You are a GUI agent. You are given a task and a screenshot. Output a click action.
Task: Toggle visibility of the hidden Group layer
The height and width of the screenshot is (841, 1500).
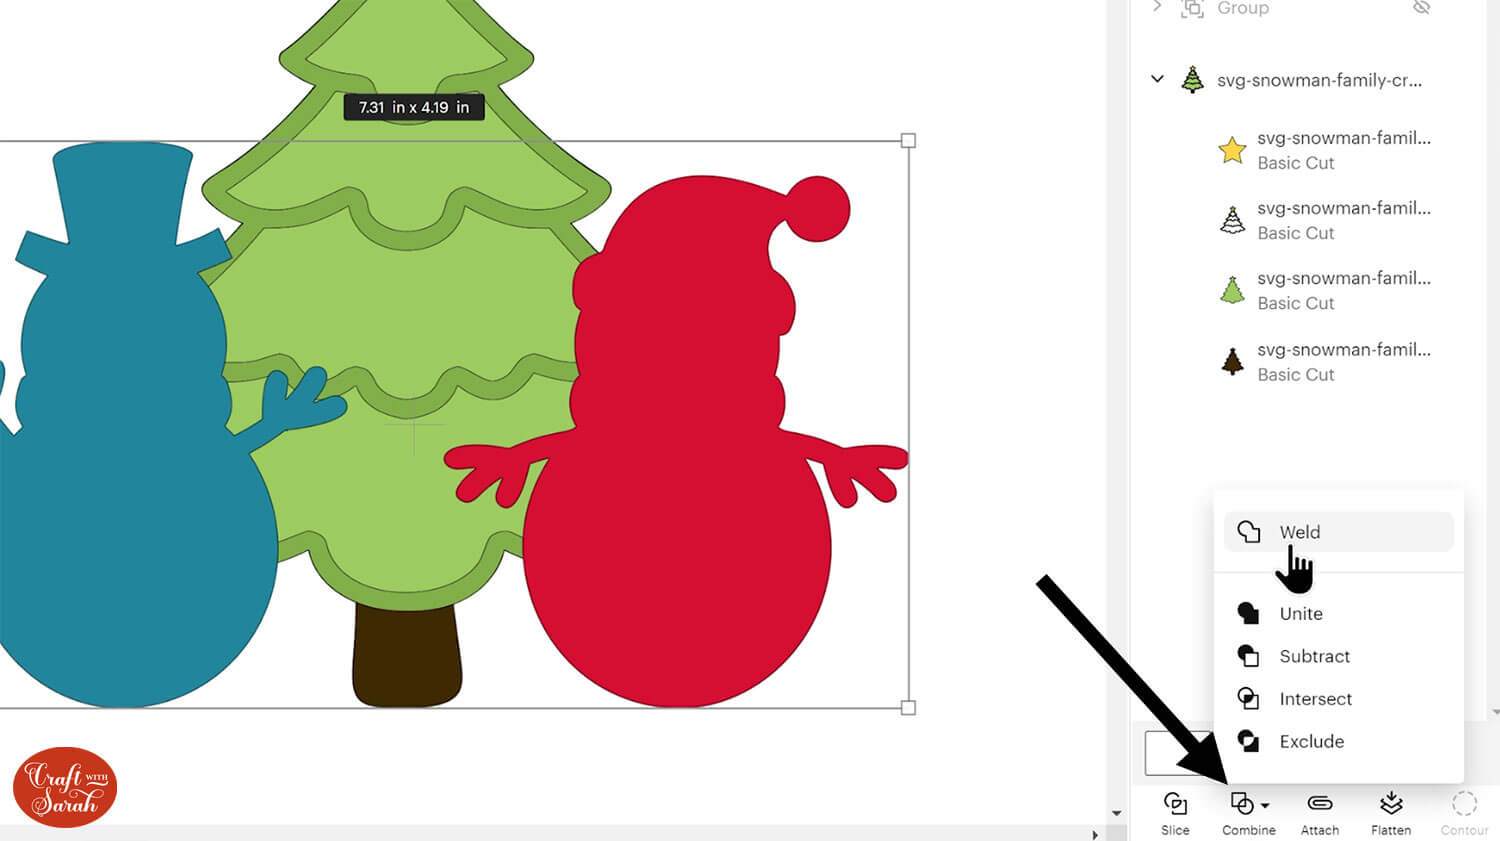[1421, 8]
